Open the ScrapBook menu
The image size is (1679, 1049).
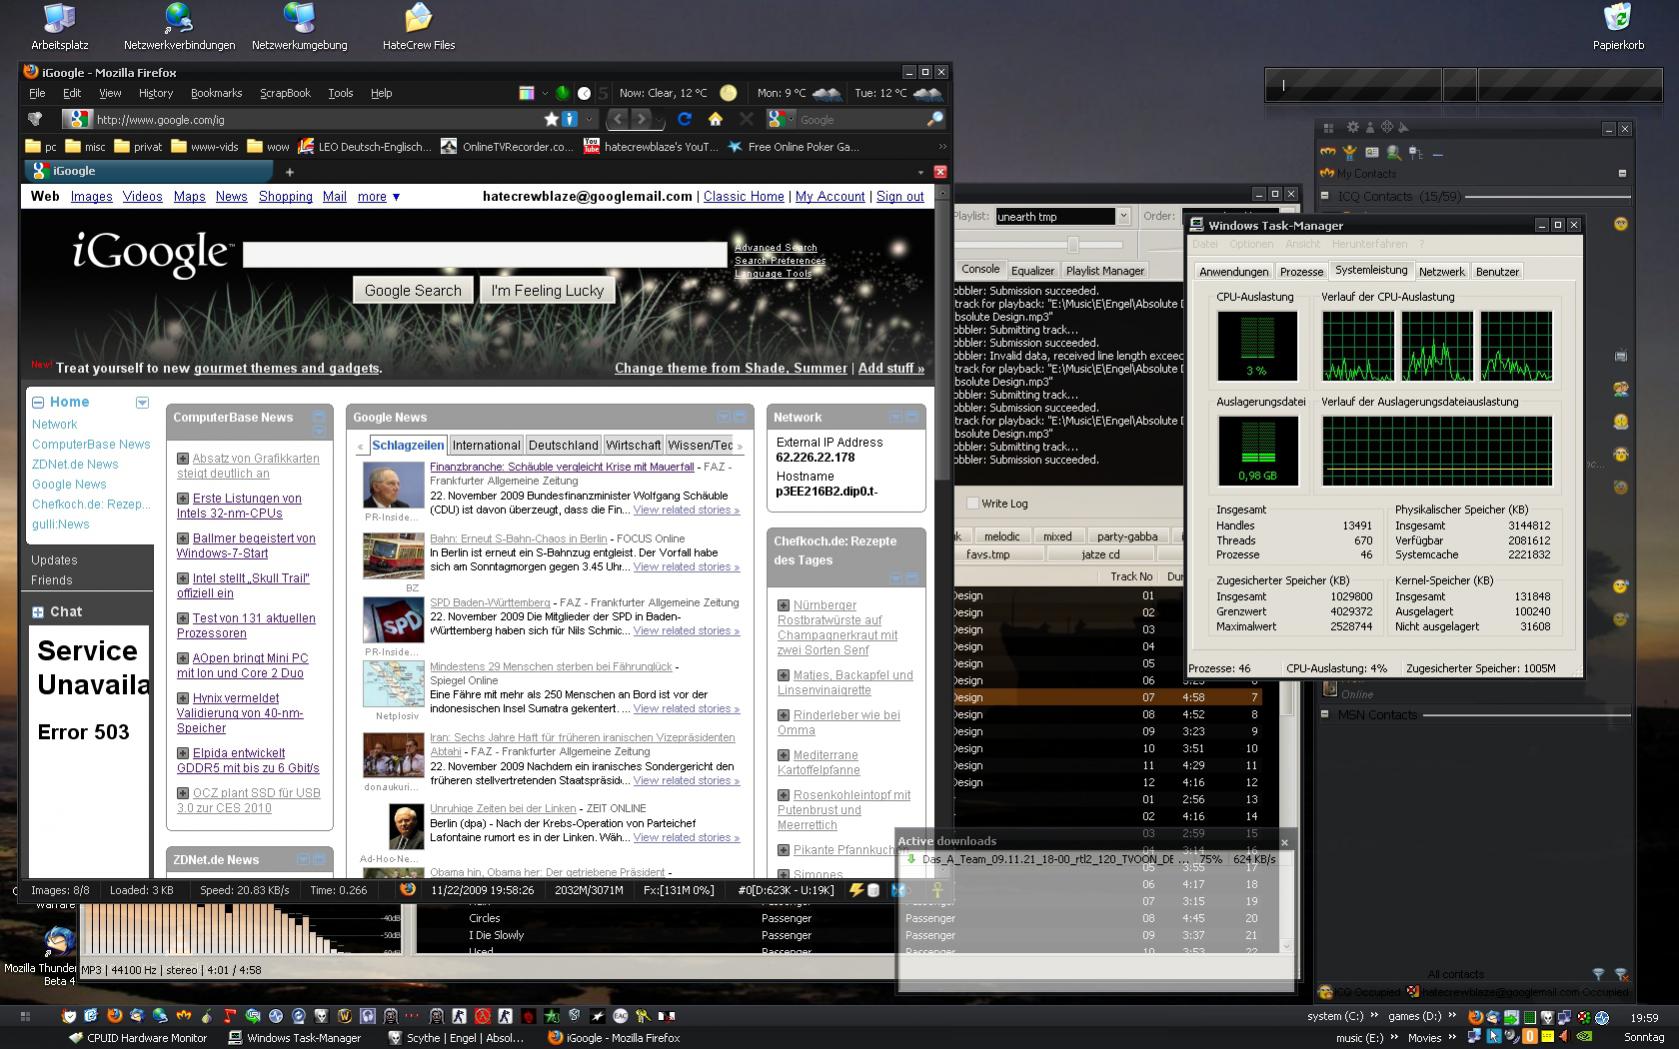click(285, 93)
